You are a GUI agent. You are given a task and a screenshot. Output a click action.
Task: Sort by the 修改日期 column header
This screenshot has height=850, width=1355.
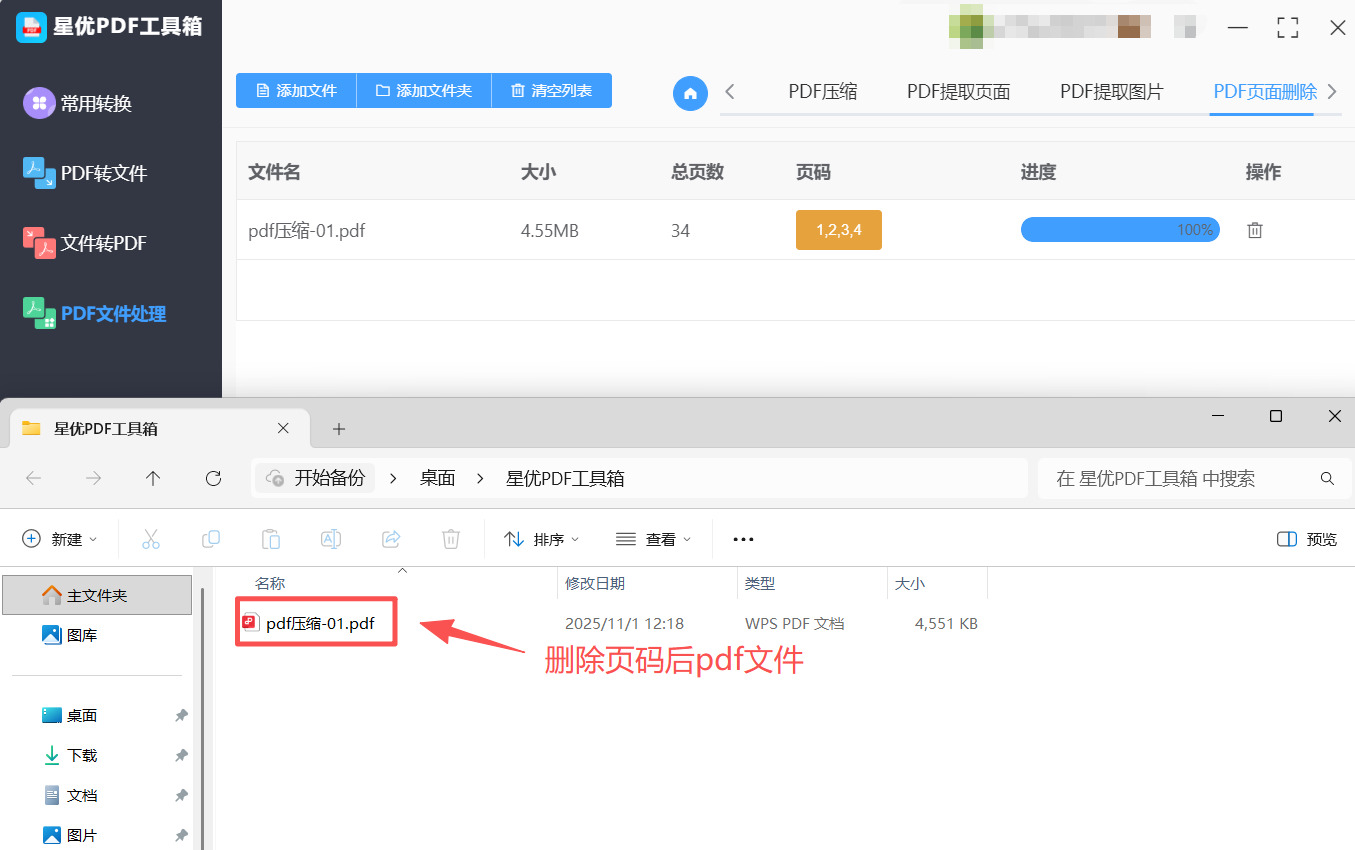click(595, 583)
